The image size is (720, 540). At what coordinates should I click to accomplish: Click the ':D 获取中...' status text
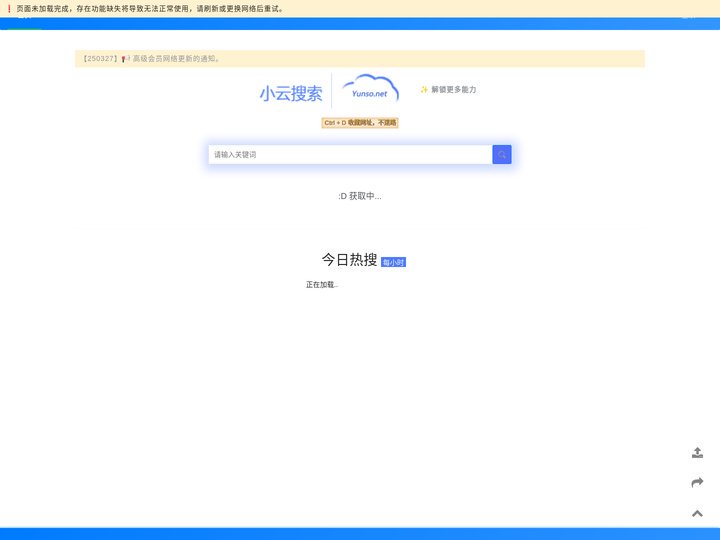pyautogui.click(x=360, y=196)
